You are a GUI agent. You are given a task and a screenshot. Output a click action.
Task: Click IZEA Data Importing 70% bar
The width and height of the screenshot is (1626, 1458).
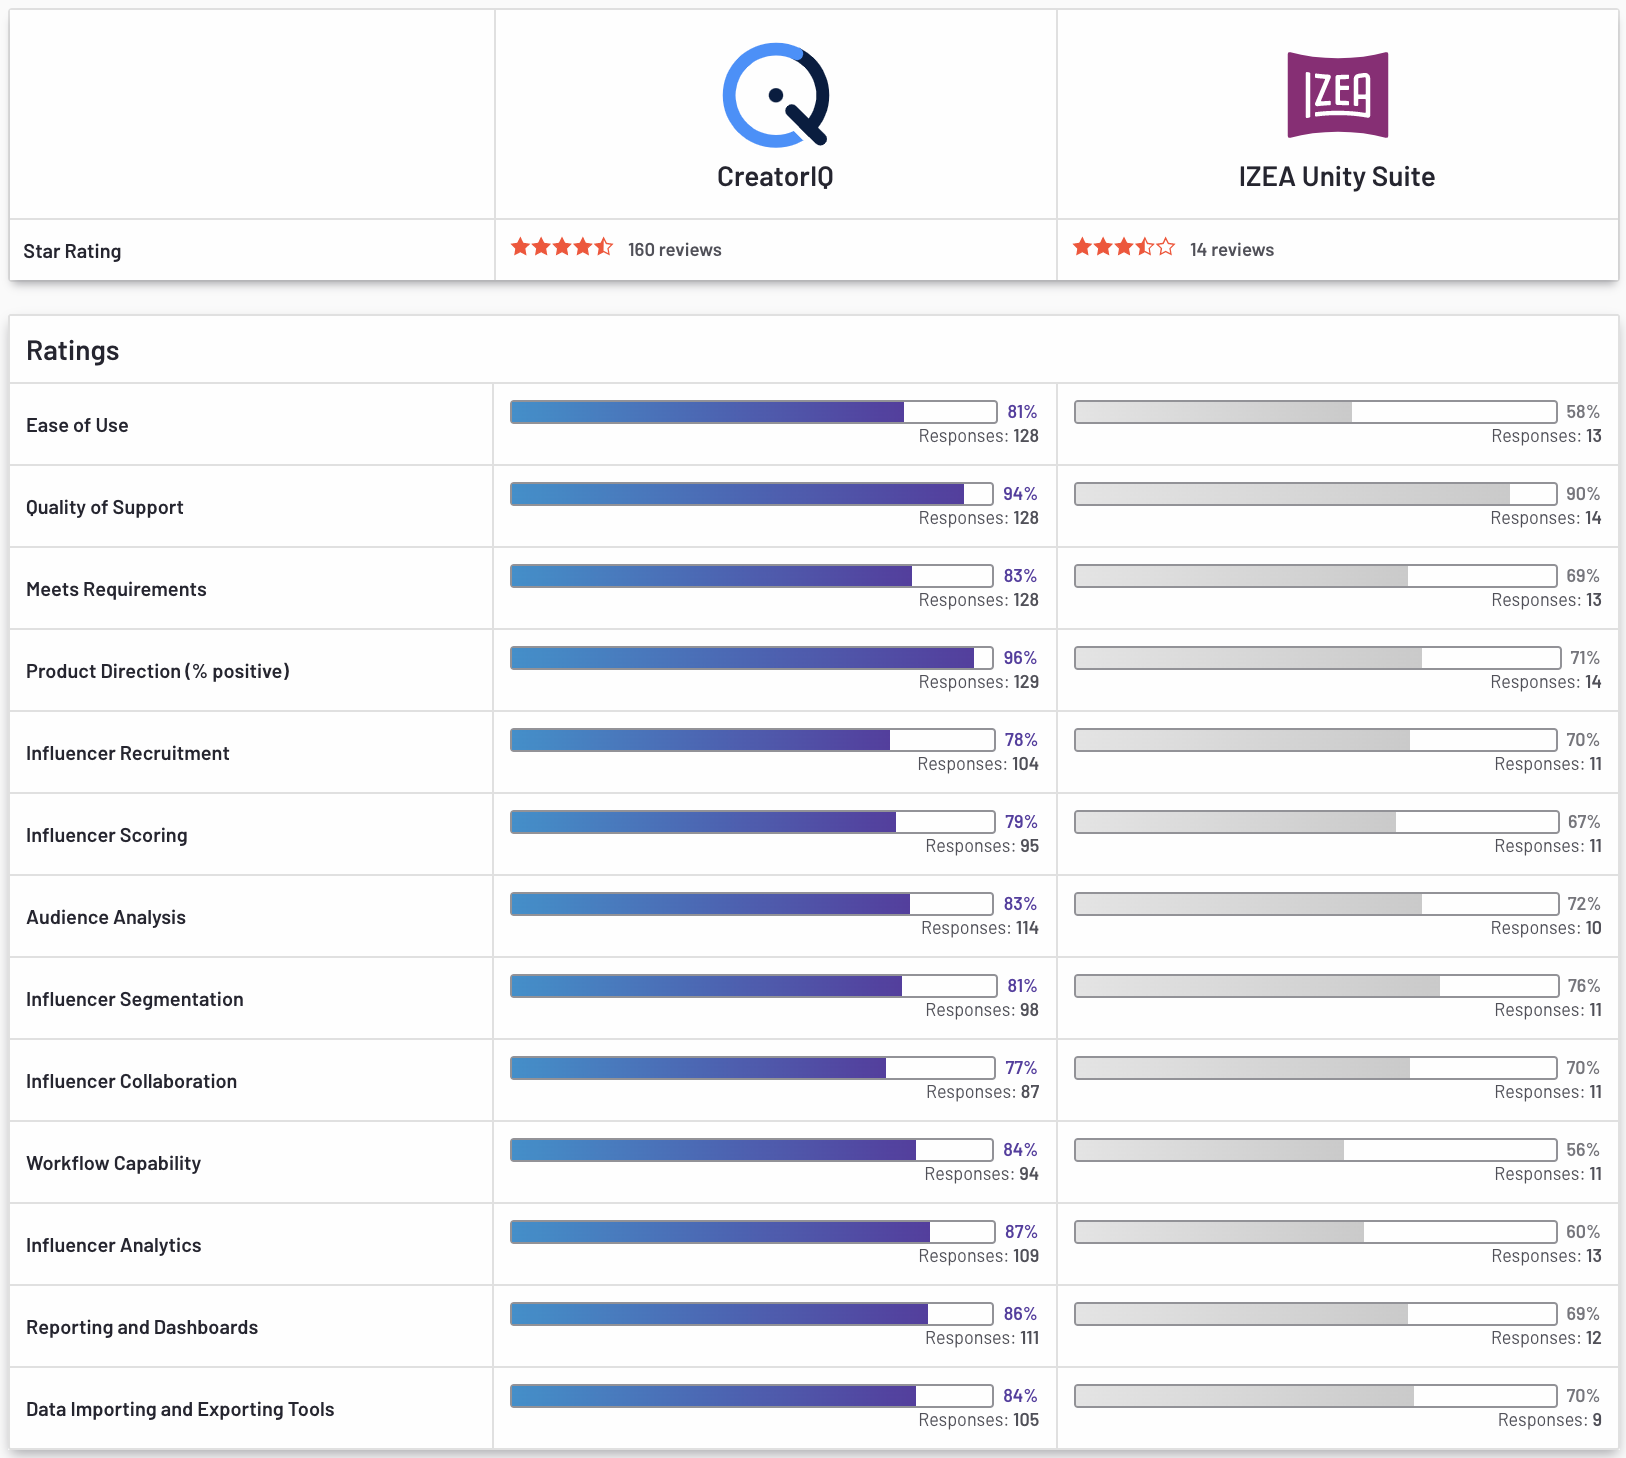pyautogui.click(x=1316, y=1396)
